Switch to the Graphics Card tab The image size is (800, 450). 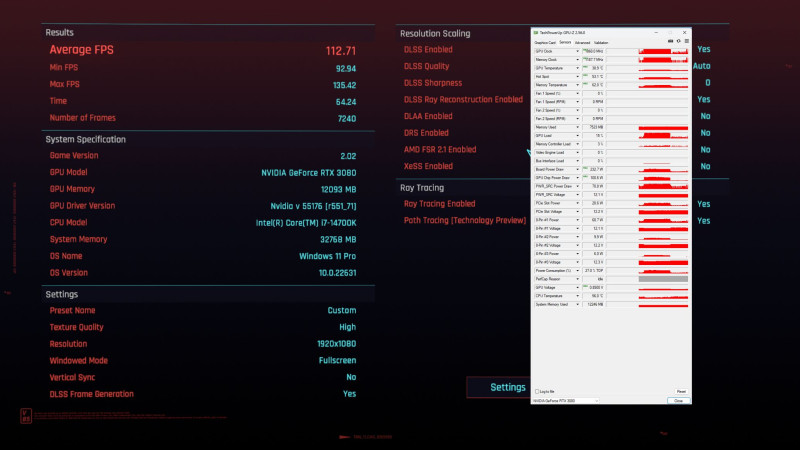[545, 43]
